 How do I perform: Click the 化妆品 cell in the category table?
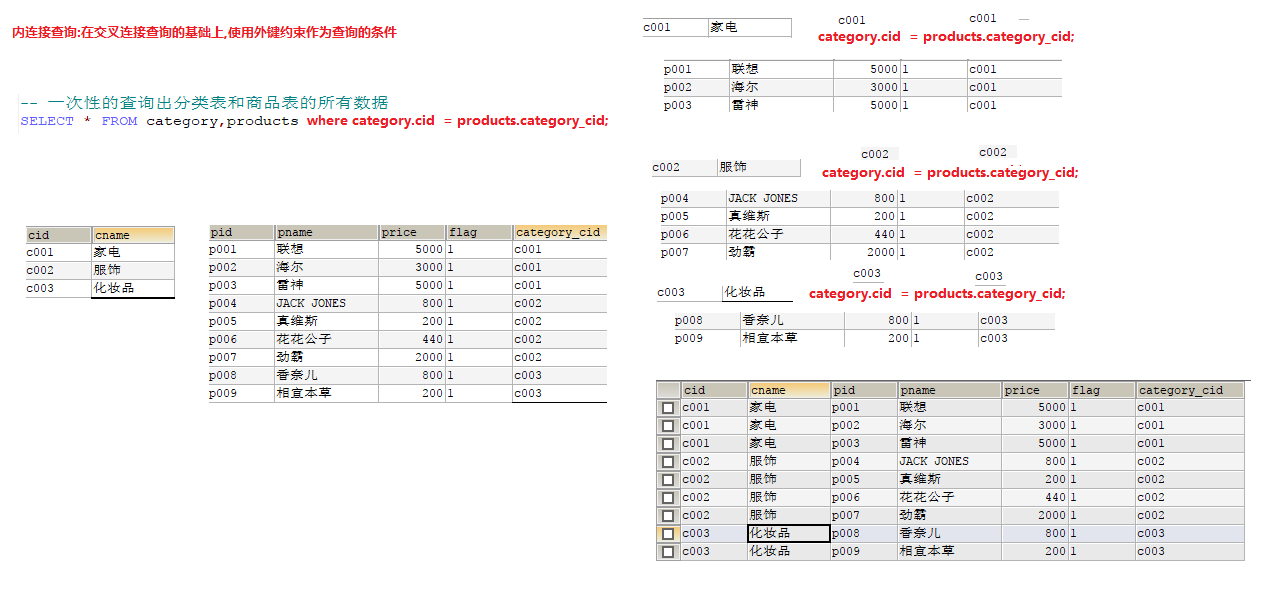[133, 288]
